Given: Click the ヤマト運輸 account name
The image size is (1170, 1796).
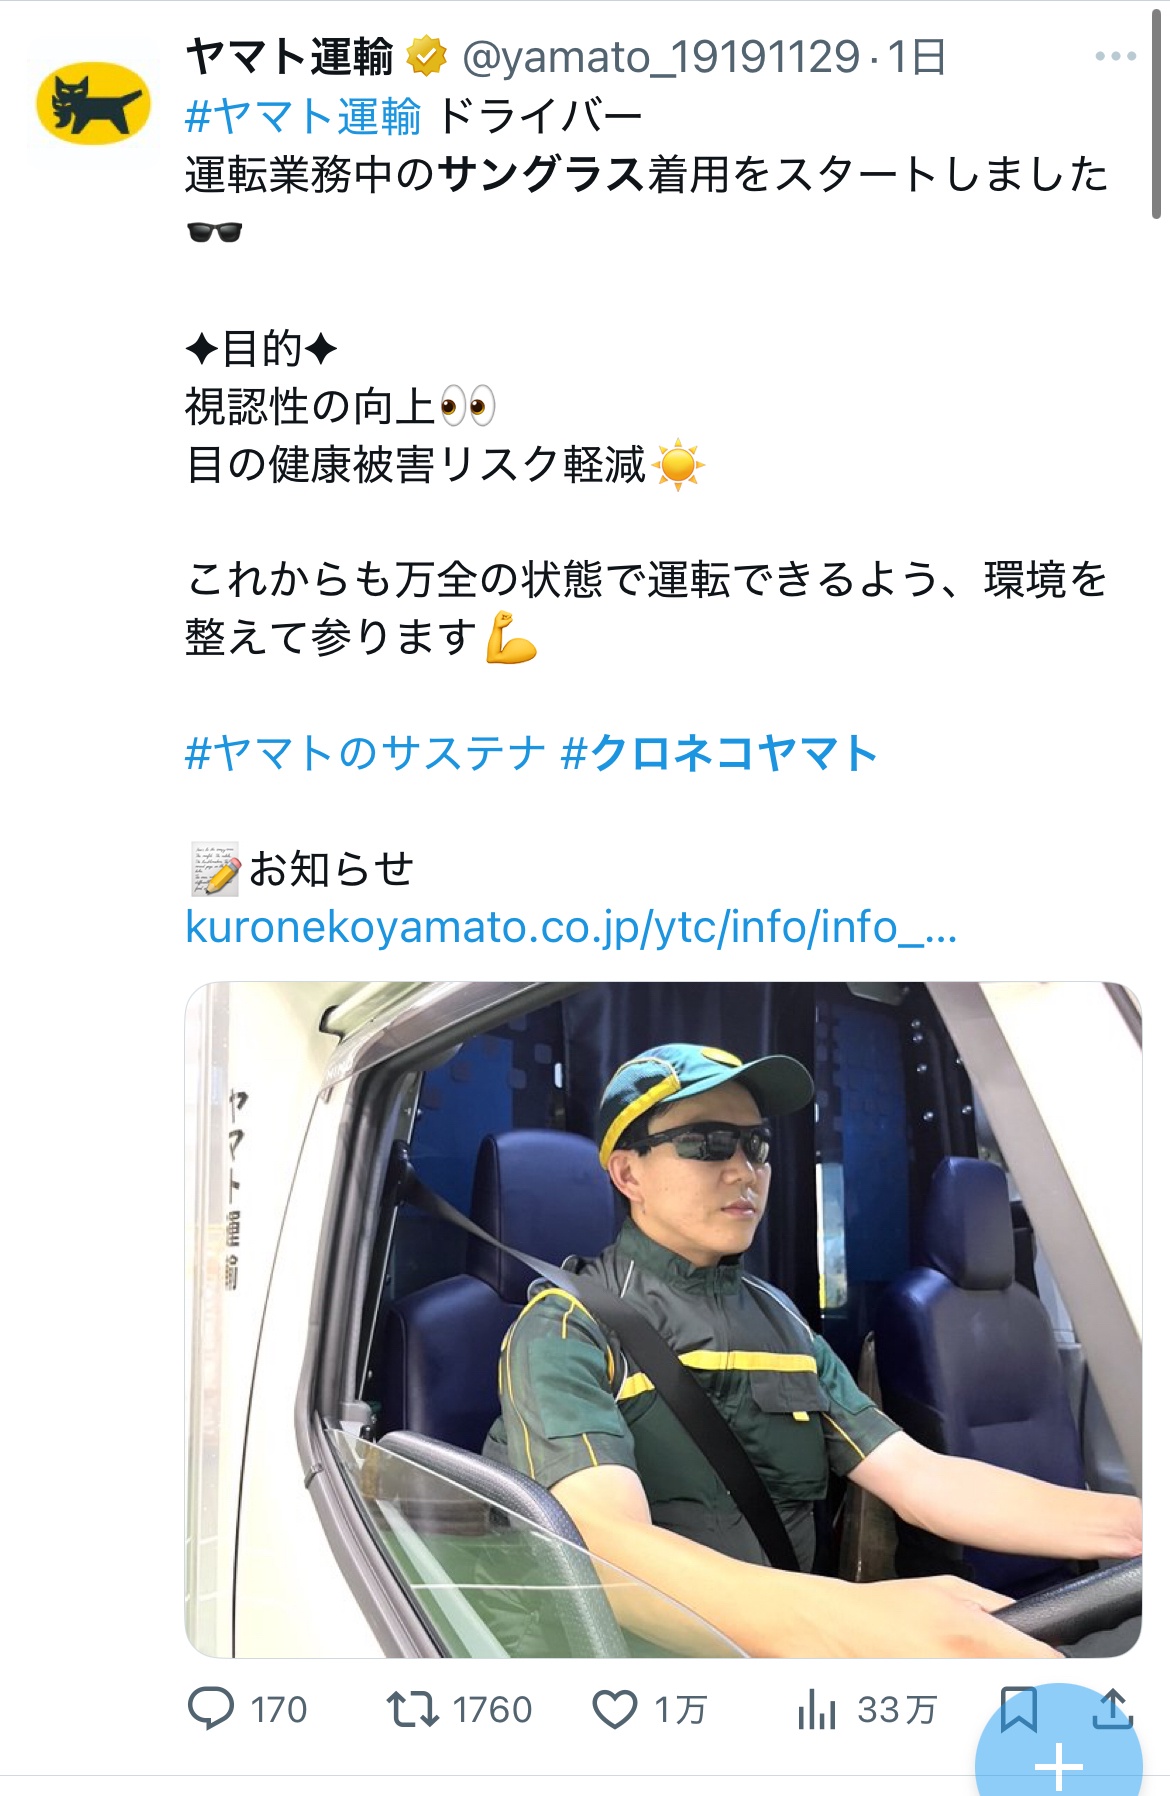Looking at the screenshot, I should pos(290,57).
